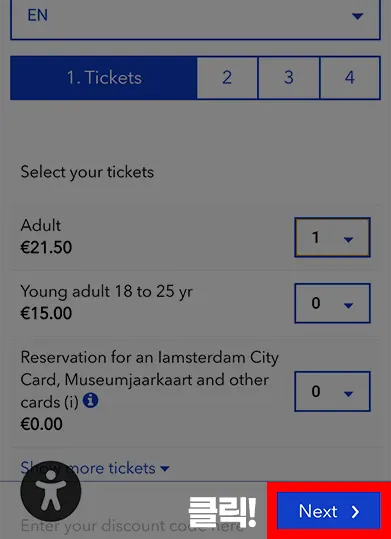The image size is (391, 539).
Task: Open the accessibility widget icon
Action: point(51,491)
